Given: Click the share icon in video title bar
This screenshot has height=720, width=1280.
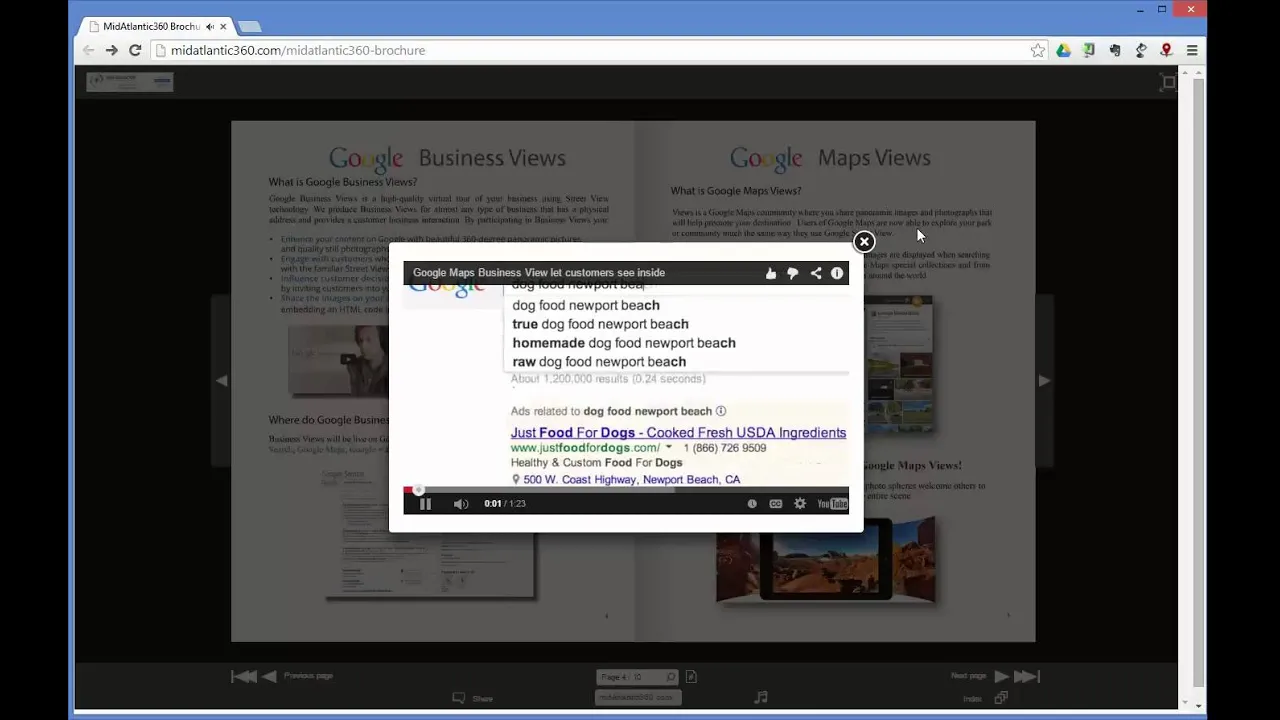Looking at the screenshot, I should click(x=816, y=273).
